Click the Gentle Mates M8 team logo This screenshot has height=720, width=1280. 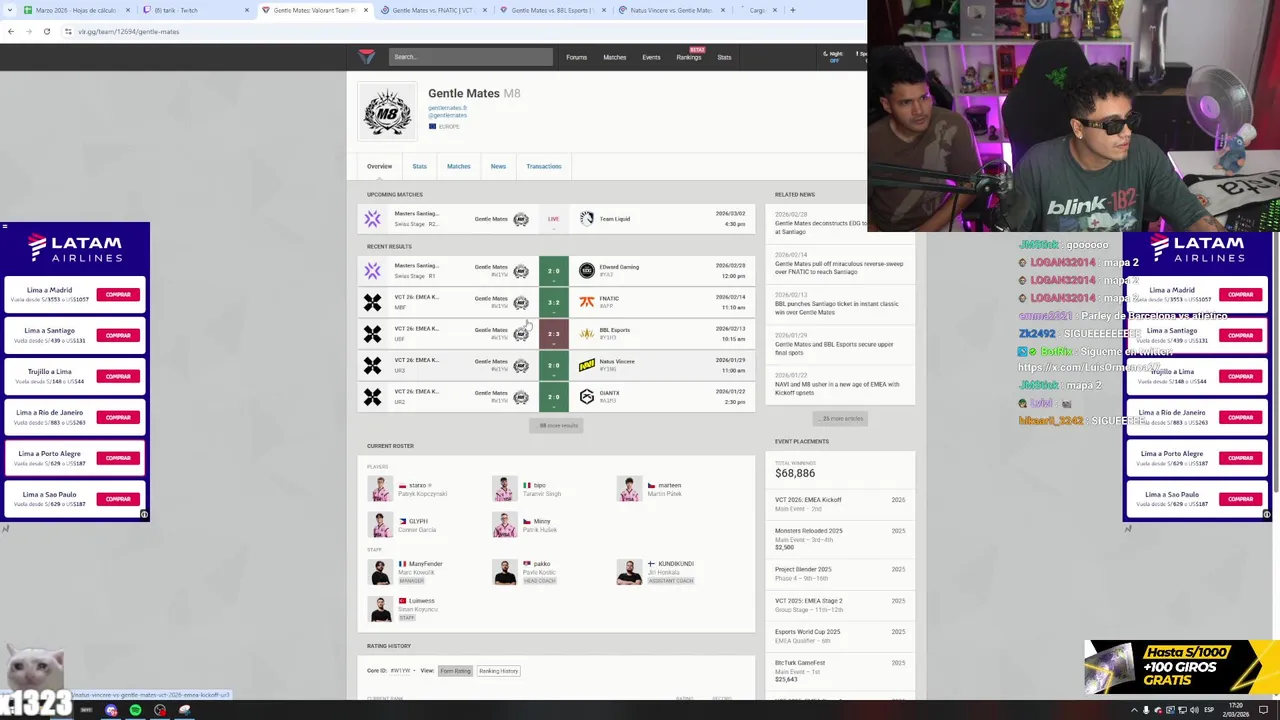tap(387, 110)
